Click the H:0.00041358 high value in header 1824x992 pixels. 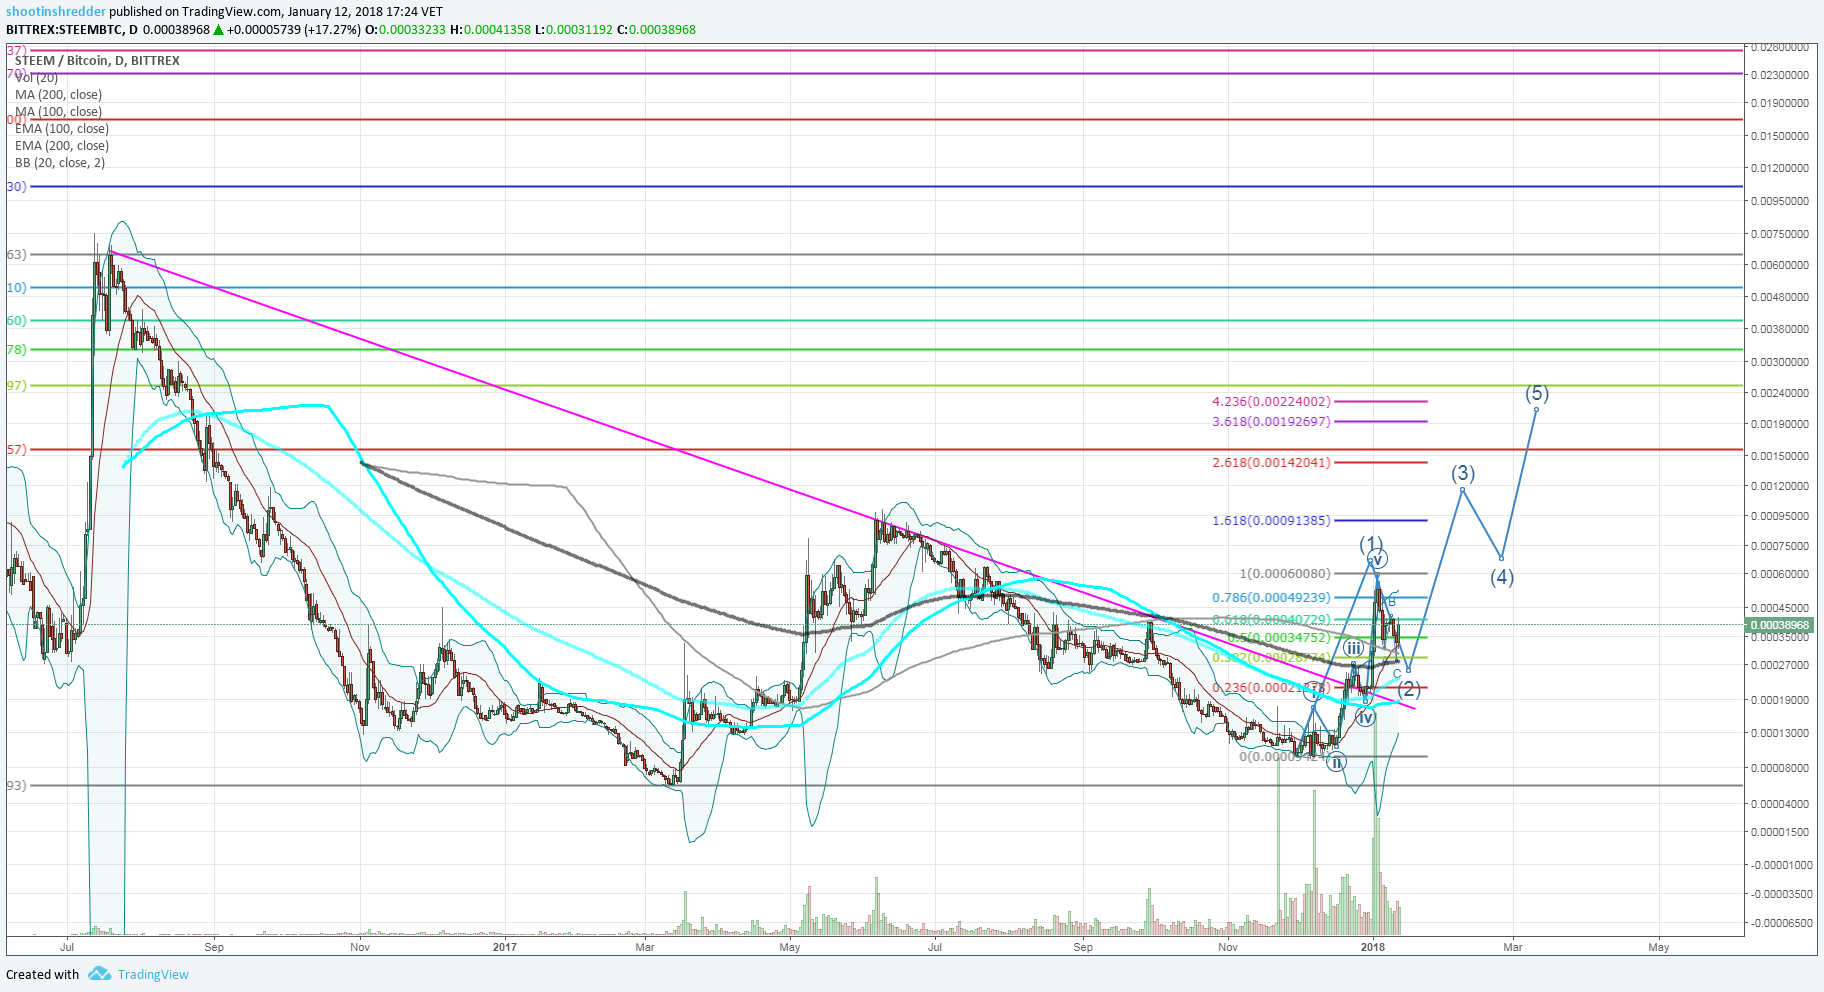pyautogui.click(x=490, y=30)
